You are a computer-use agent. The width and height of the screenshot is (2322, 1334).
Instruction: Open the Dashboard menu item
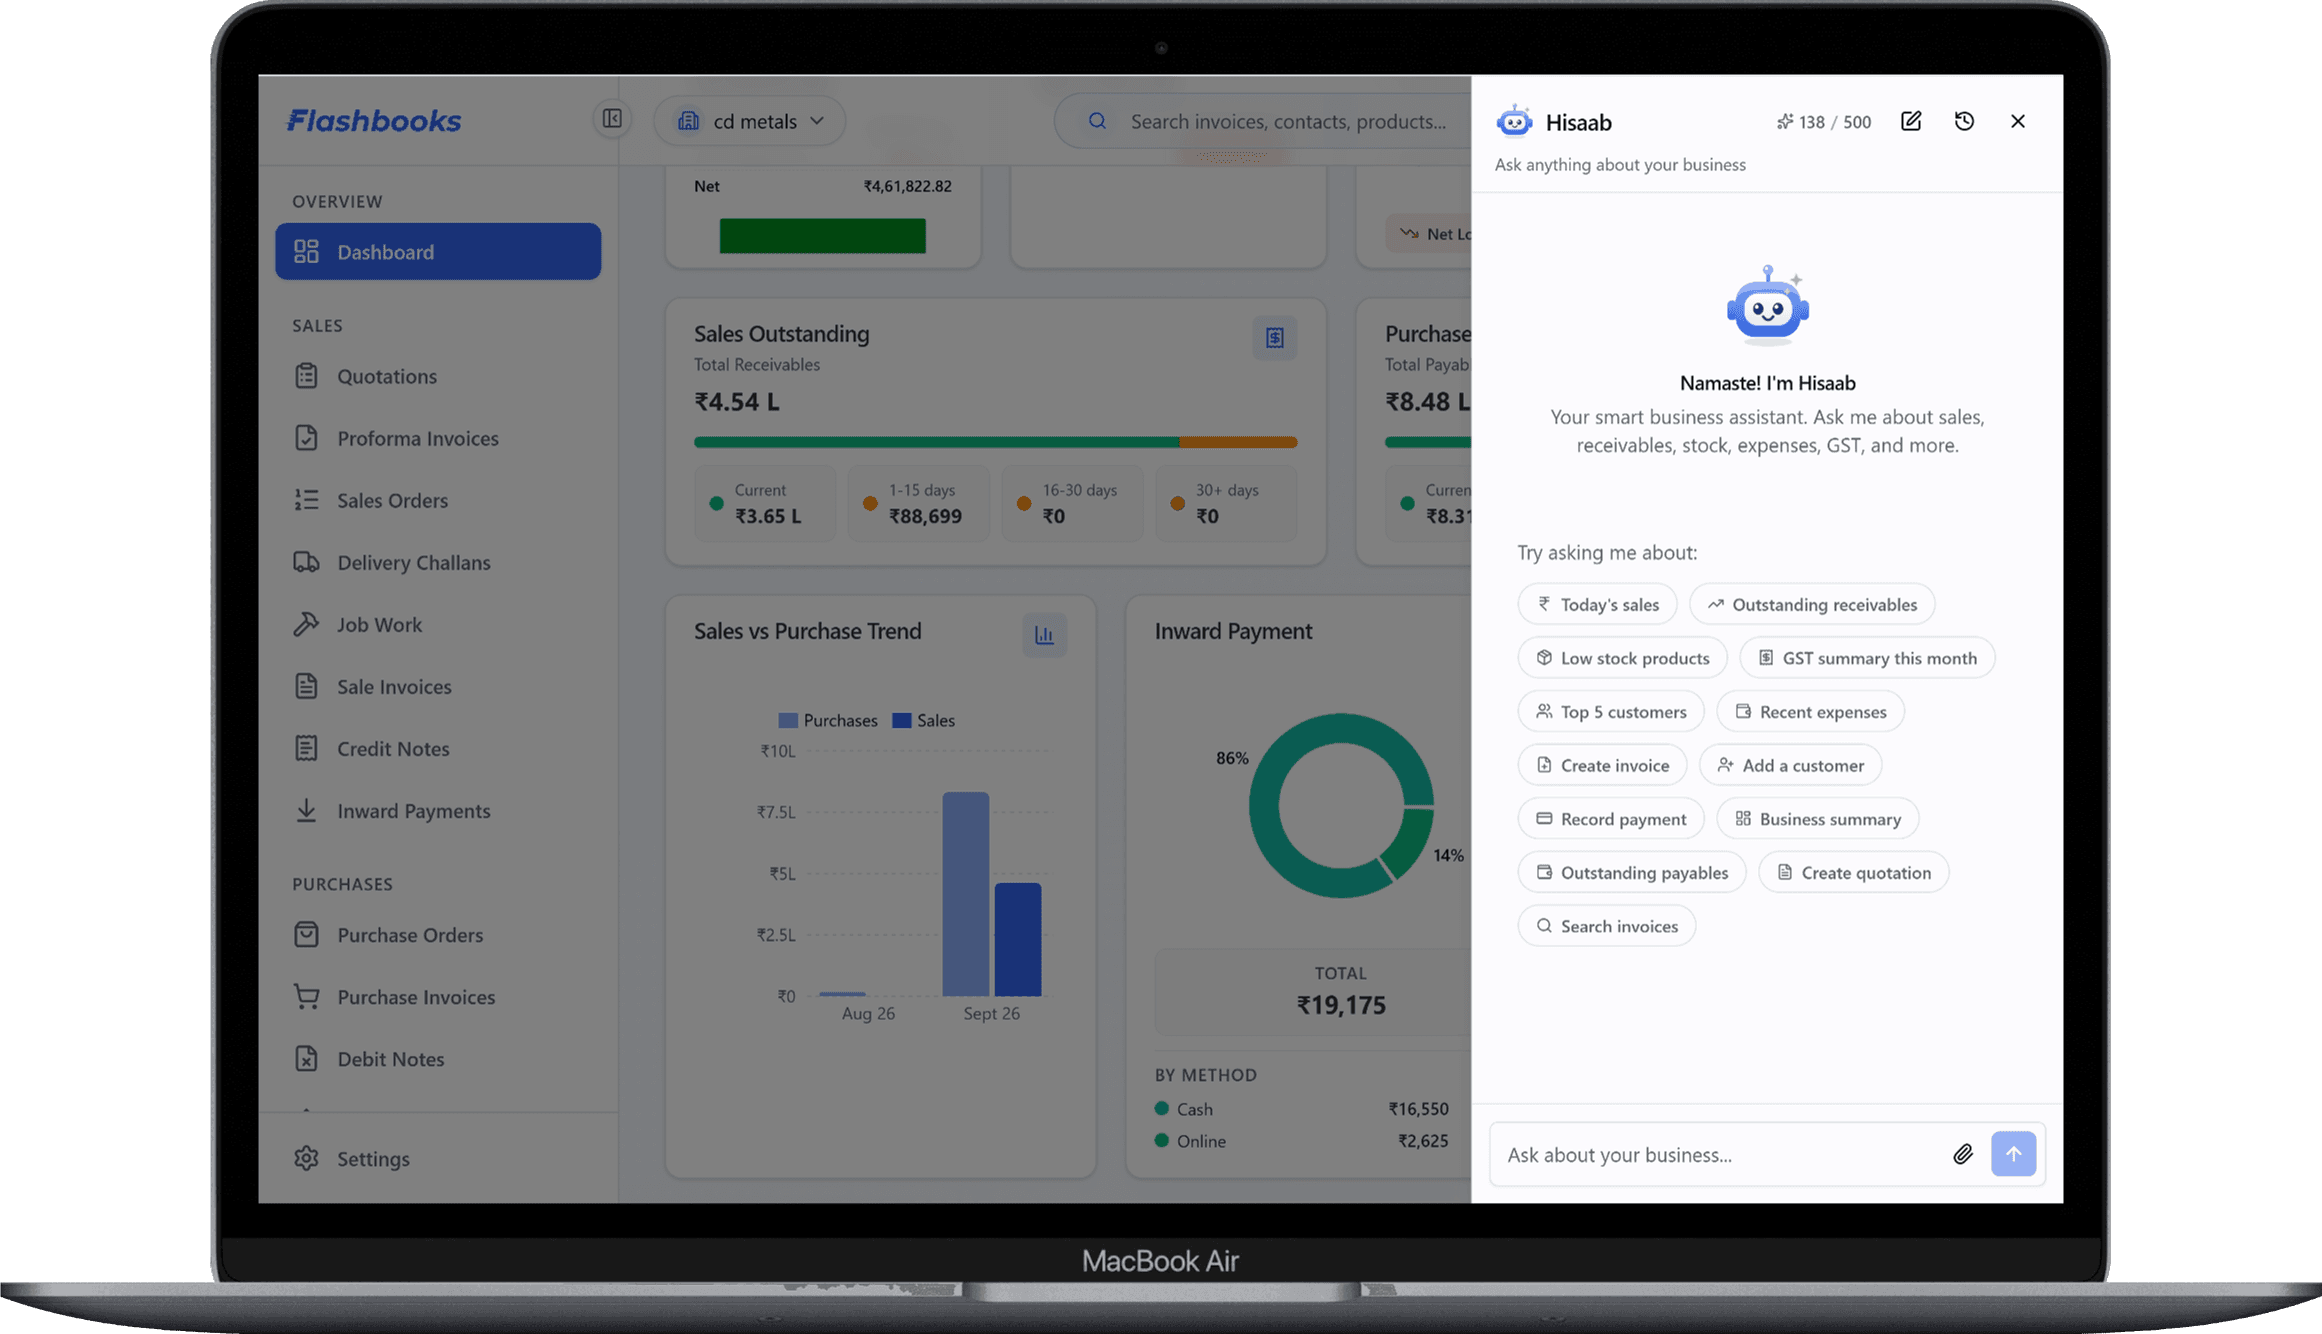pyautogui.click(x=438, y=251)
